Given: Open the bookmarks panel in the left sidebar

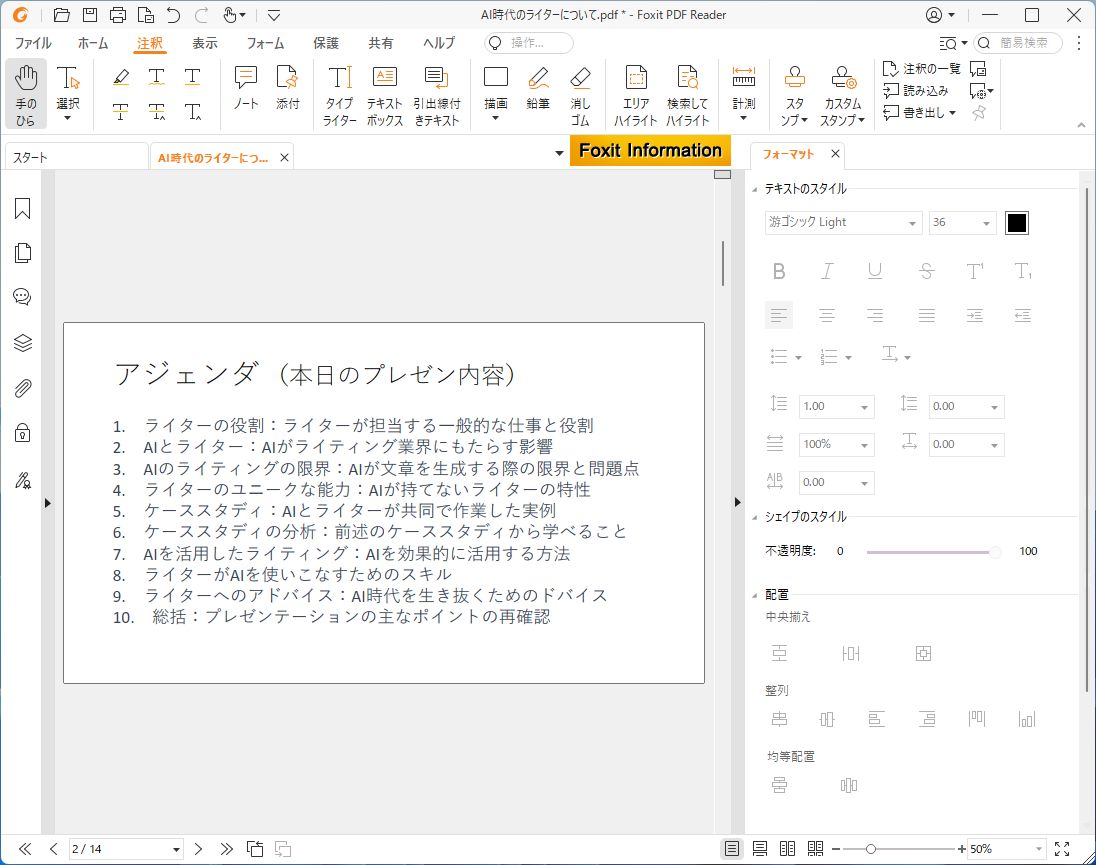Looking at the screenshot, I should 22,208.
